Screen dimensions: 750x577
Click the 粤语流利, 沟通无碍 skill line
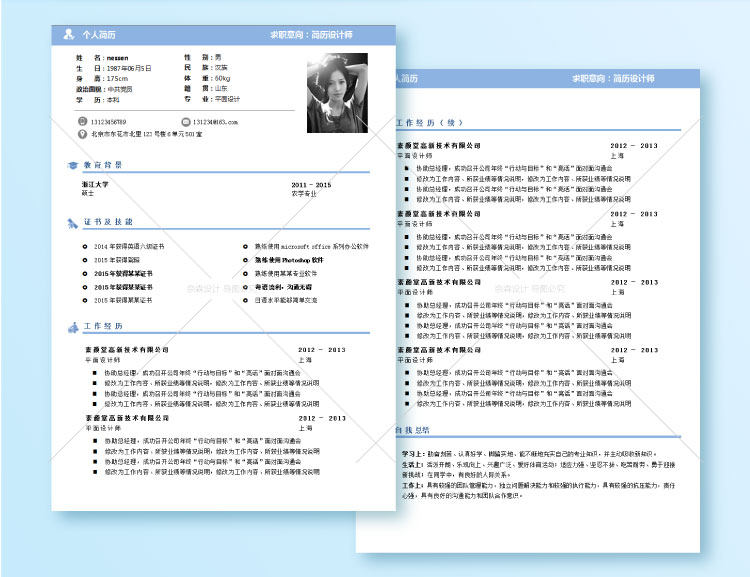(283, 287)
